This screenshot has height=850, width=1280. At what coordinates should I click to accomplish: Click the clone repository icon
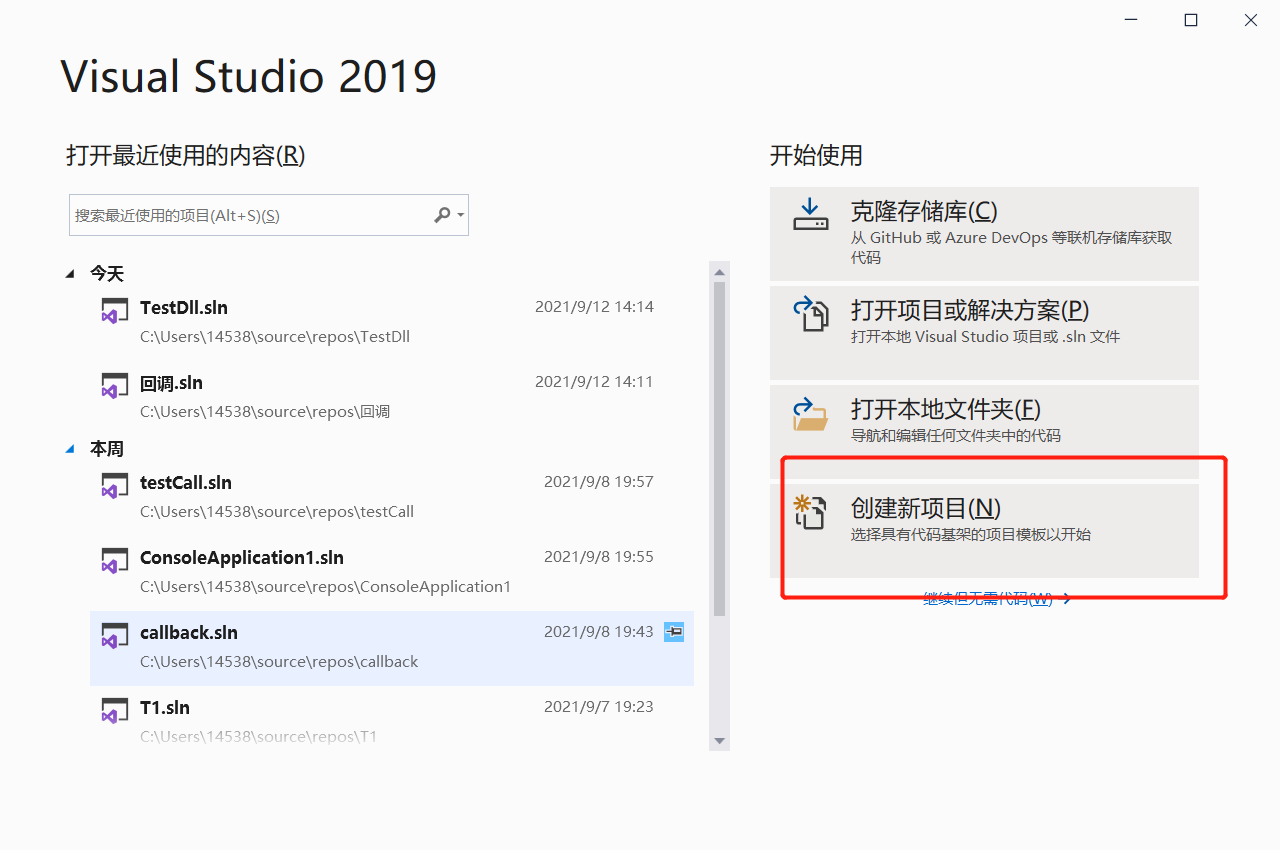811,215
